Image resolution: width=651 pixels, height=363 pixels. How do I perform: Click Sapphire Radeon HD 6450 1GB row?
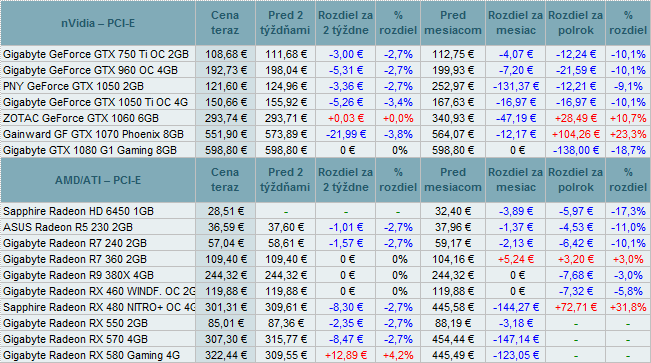[326, 211]
